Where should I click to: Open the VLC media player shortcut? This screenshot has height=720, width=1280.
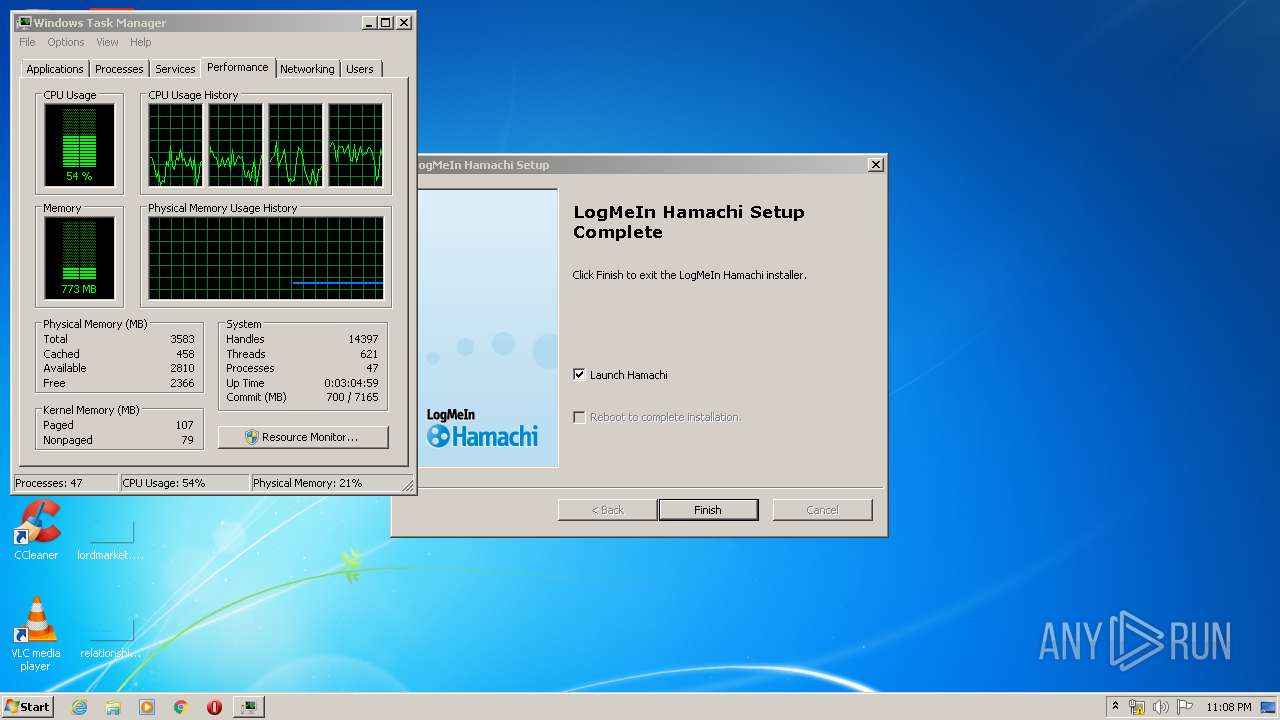[36, 634]
